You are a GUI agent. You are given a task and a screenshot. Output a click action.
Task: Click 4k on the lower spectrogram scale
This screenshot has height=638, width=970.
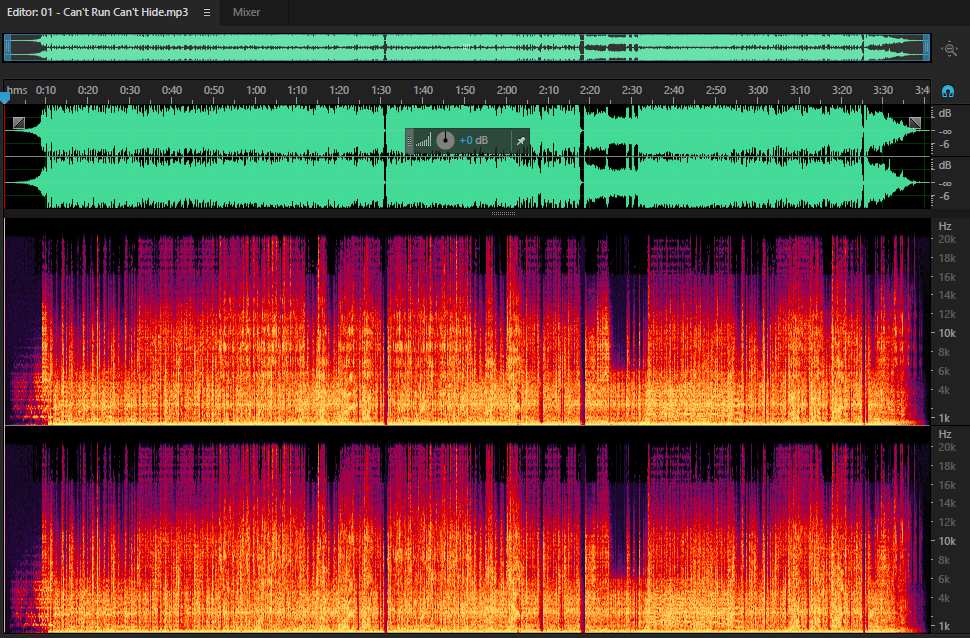click(944, 598)
